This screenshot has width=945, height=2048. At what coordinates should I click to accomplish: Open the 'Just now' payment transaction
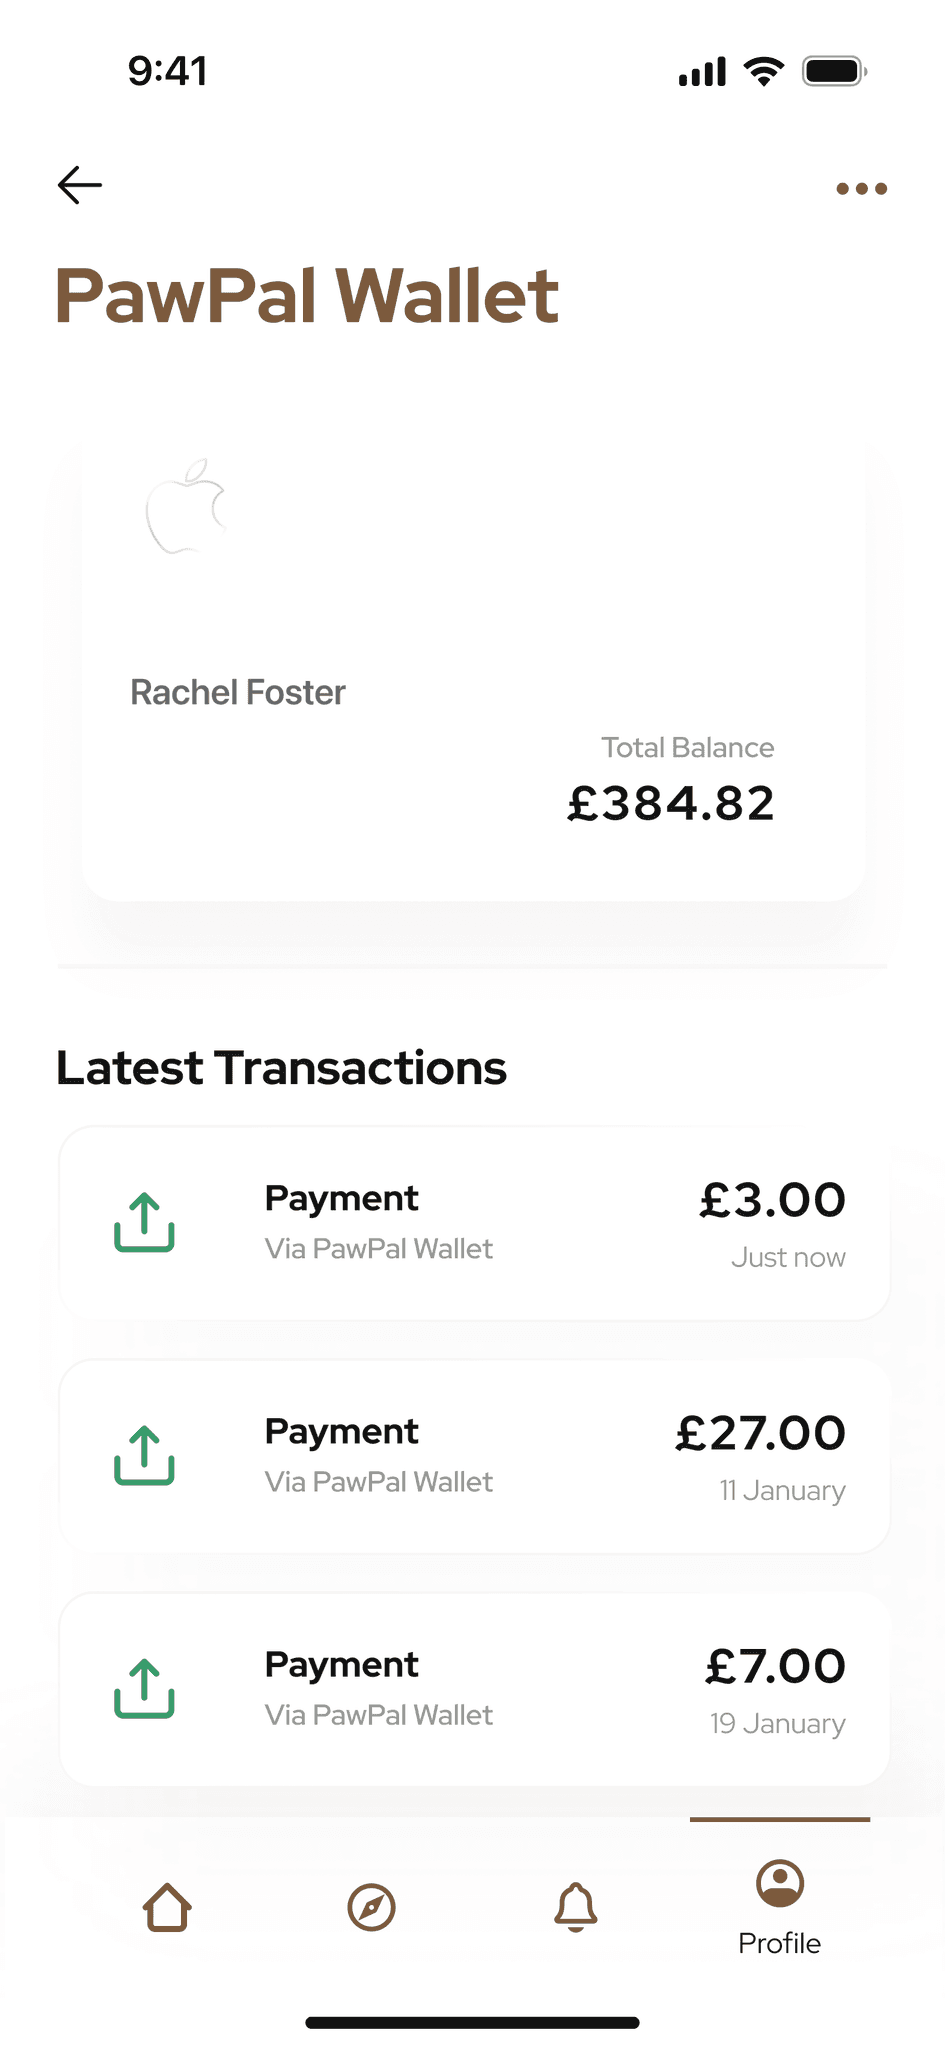click(474, 1223)
